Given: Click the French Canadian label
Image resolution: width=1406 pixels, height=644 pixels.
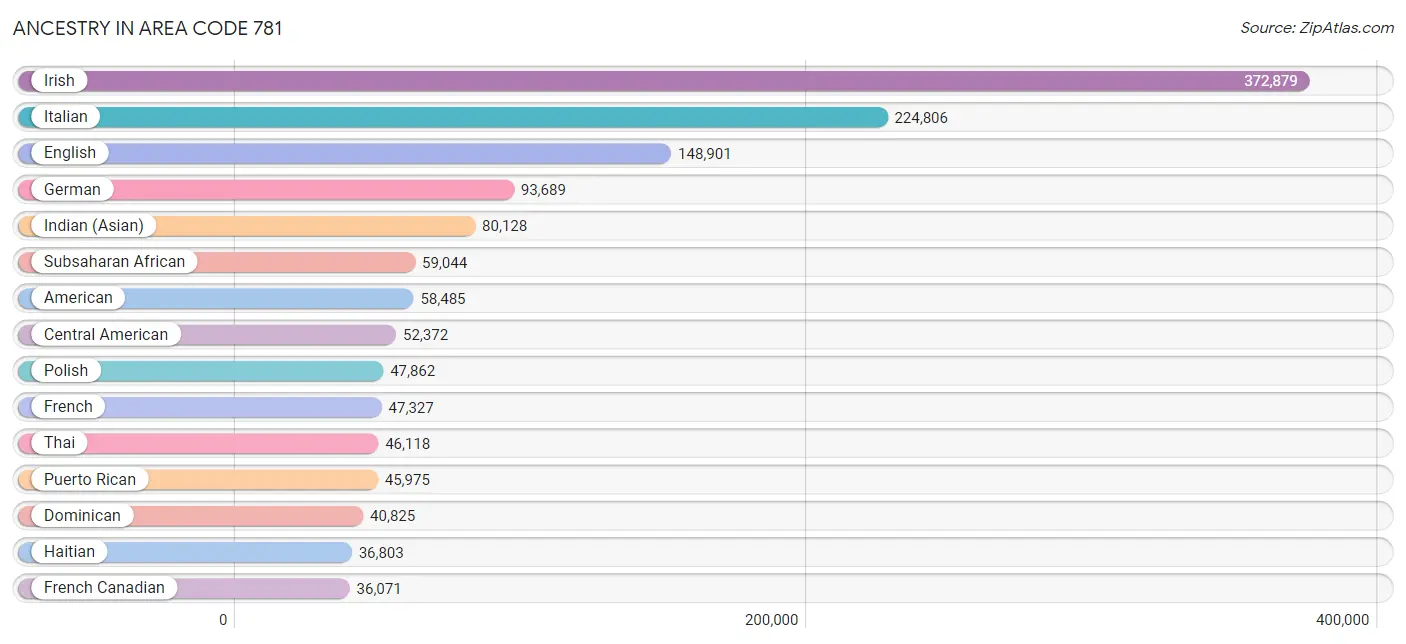Looking at the screenshot, I should point(104,587).
